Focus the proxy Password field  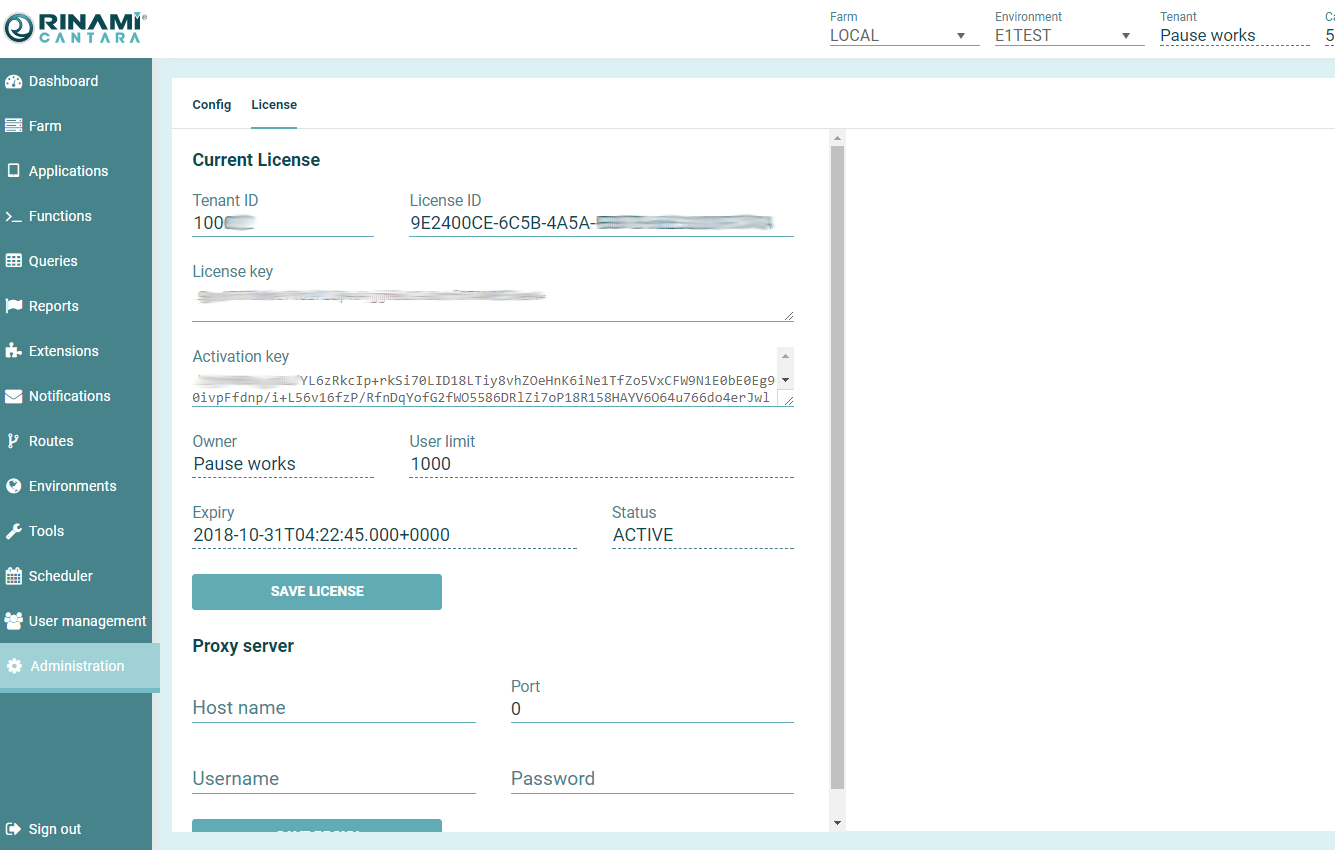[651, 779]
